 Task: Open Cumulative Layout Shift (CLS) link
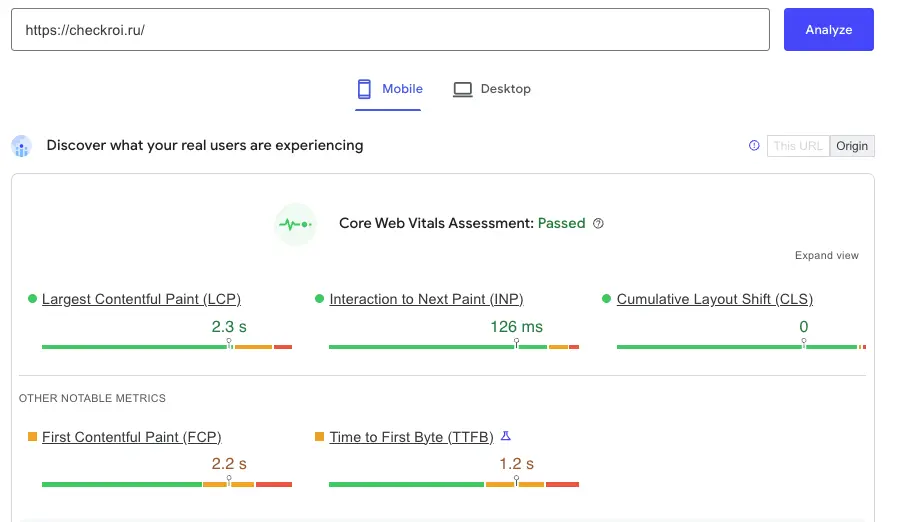click(715, 299)
